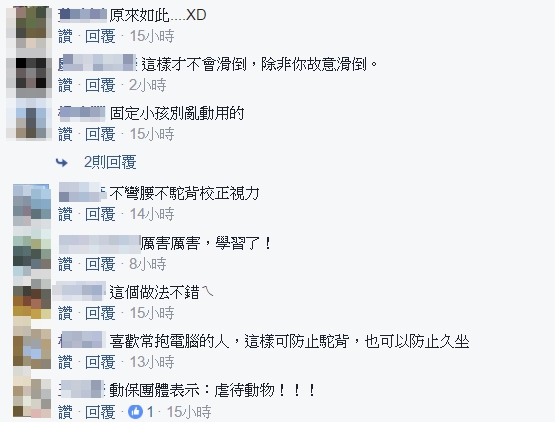Reply to the comment 厲害厲害，學習了！
Image resolution: width=555 pixels, height=422 pixels.
[x=100, y=264]
